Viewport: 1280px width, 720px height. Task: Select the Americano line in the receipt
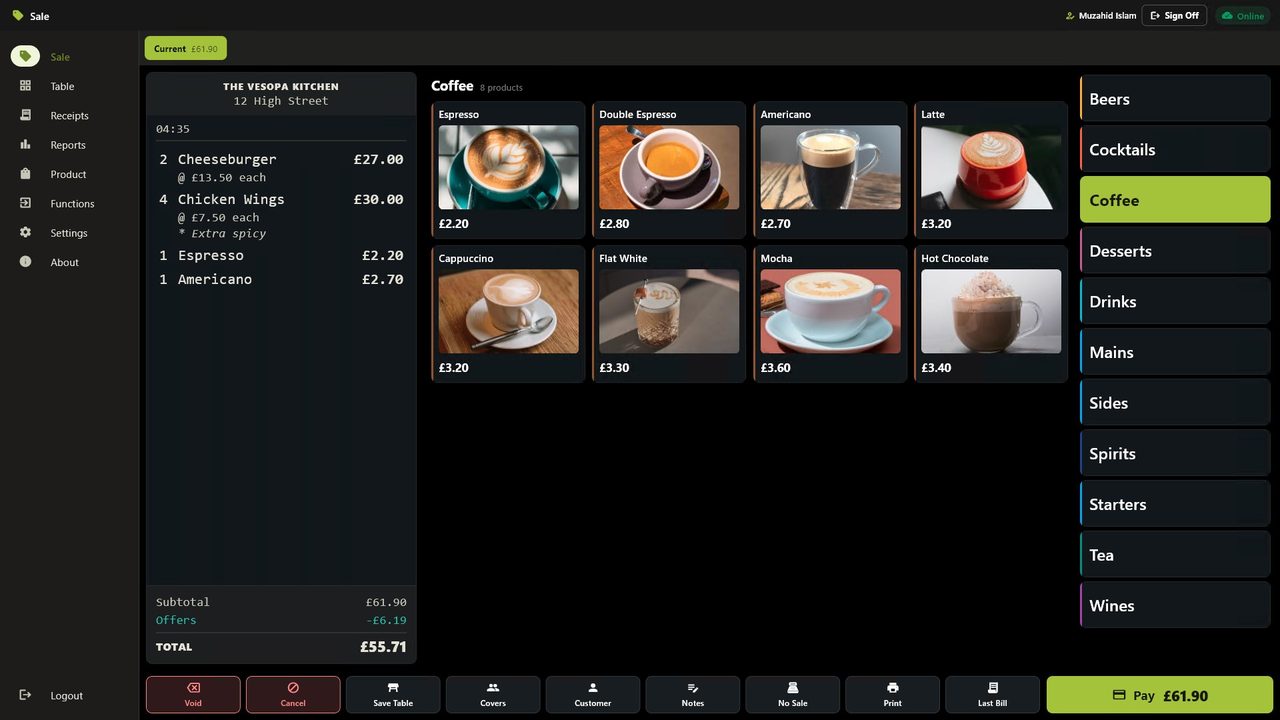coord(281,279)
